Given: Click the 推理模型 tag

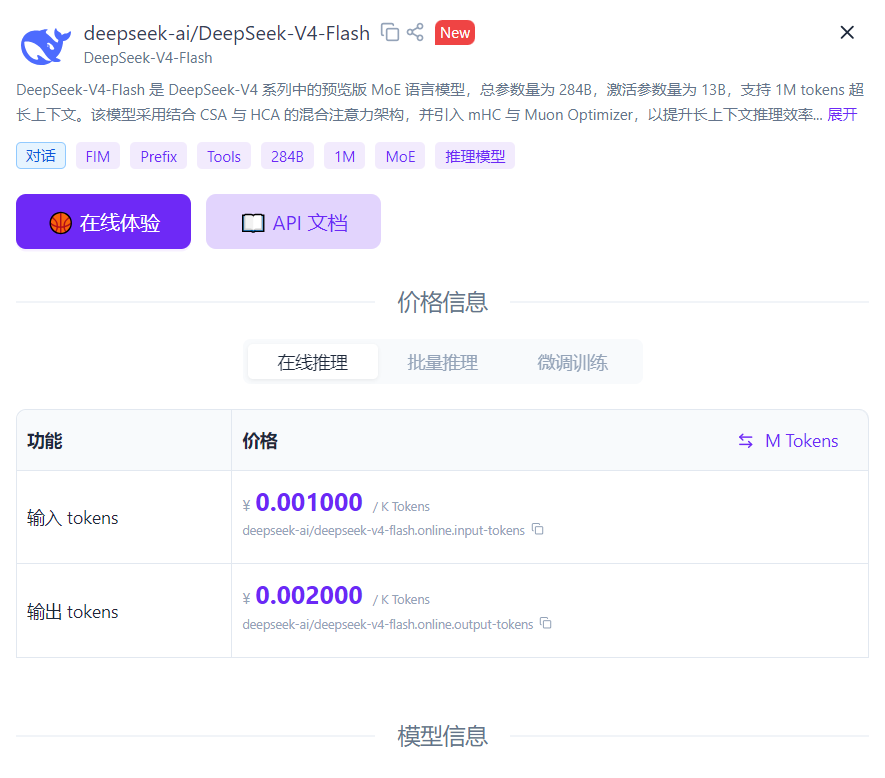Looking at the screenshot, I should 475,156.
